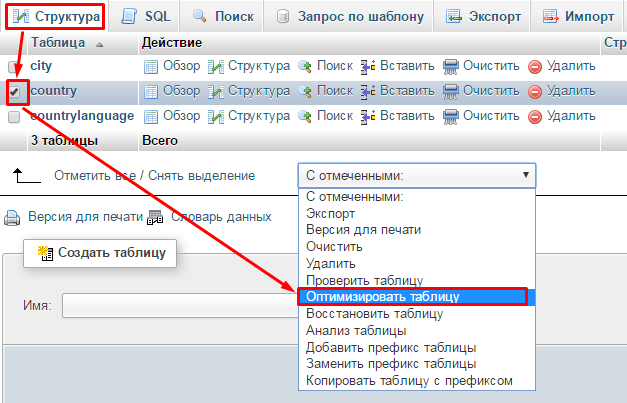627x403 pixels.
Task: Click the Создать таблицу button
Action: pyautogui.click(x=100, y=253)
